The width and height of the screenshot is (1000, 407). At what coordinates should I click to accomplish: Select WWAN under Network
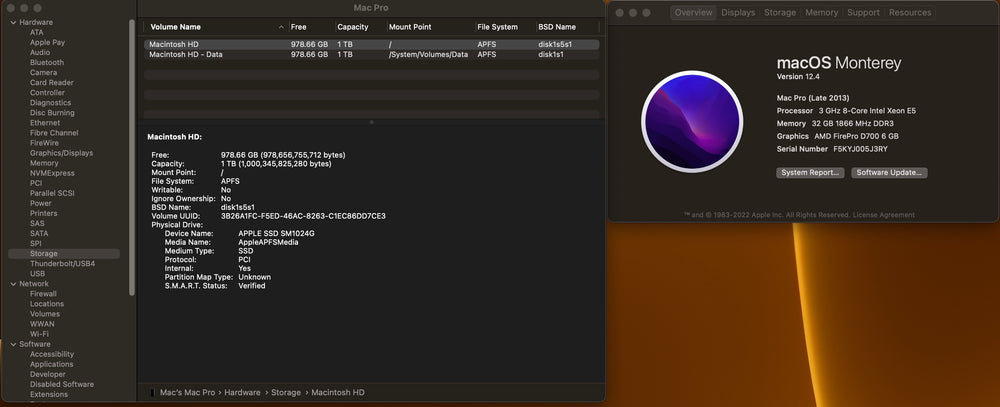(x=42, y=324)
